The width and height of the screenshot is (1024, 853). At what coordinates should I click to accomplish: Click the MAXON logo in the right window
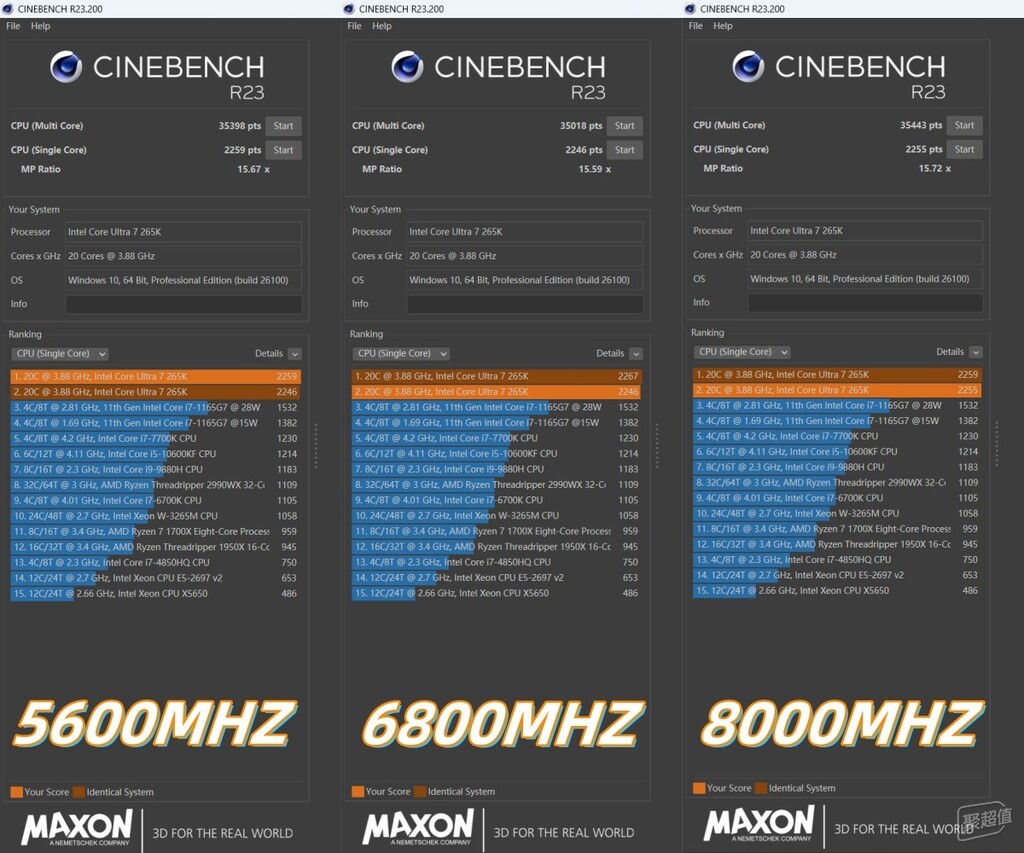pos(760,824)
